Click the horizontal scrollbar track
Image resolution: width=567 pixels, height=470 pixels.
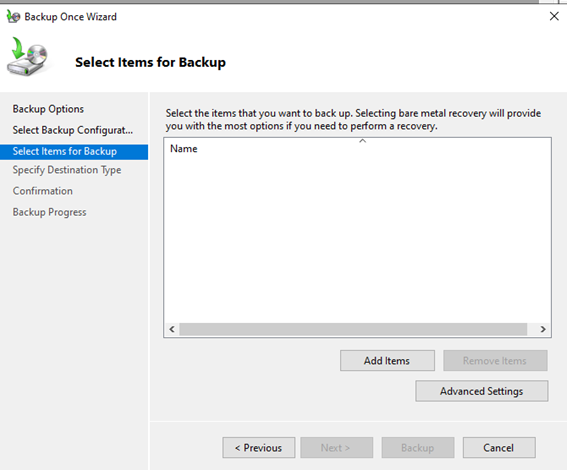[x=353, y=329]
